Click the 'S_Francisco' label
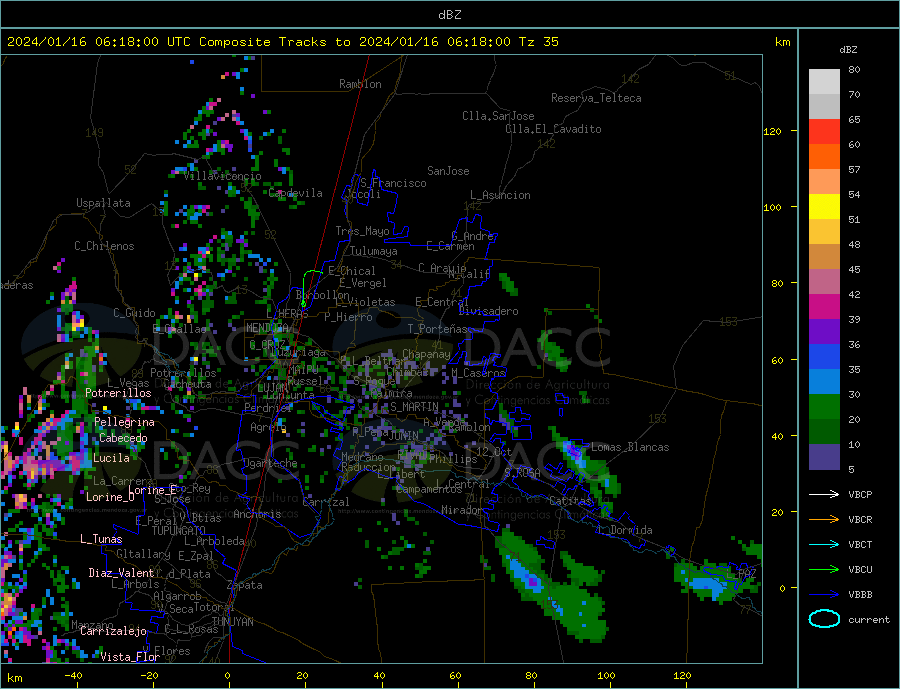Image resolution: width=900 pixels, height=689 pixels. pos(393,183)
